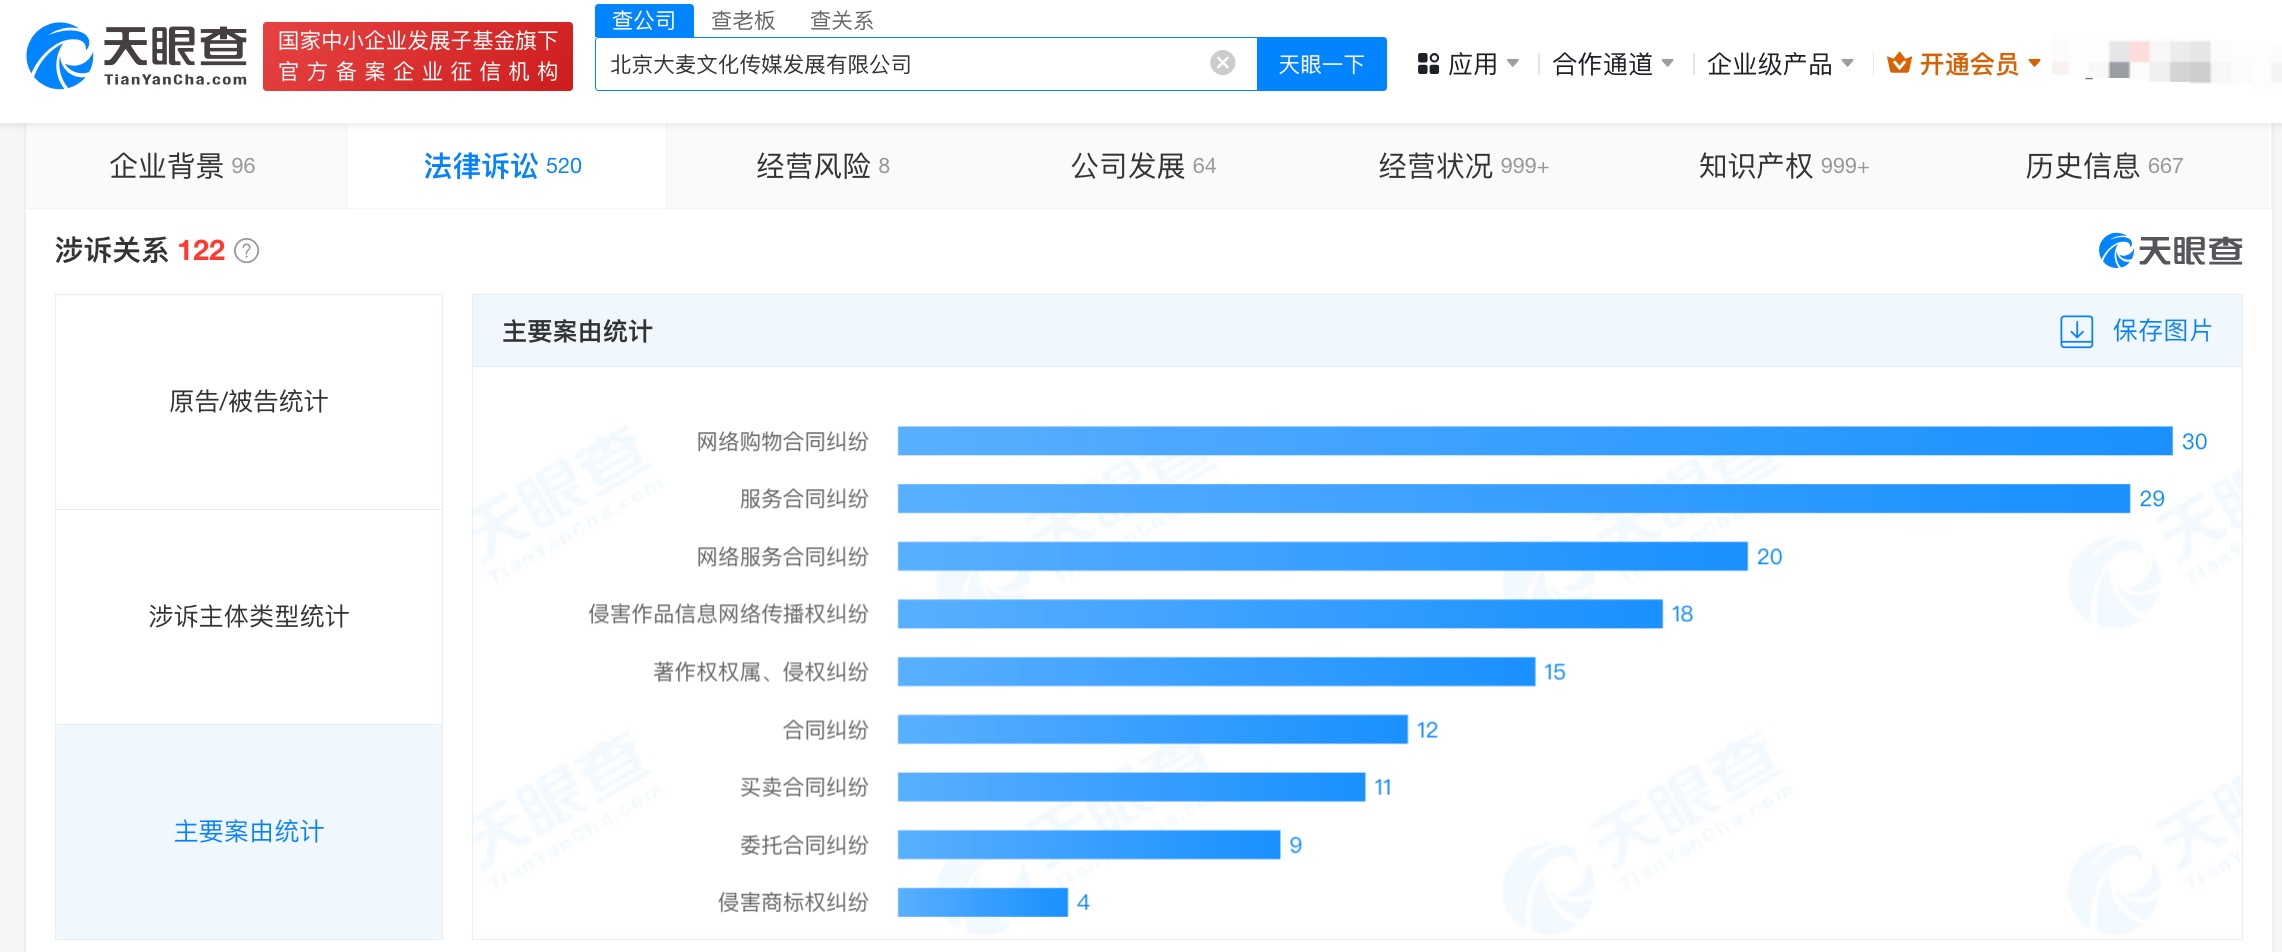Image resolution: width=2282 pixels, height=952 pixels.
Task: Select 原告/被告统计 in the side menu
Action: click(x=249, y=402)
